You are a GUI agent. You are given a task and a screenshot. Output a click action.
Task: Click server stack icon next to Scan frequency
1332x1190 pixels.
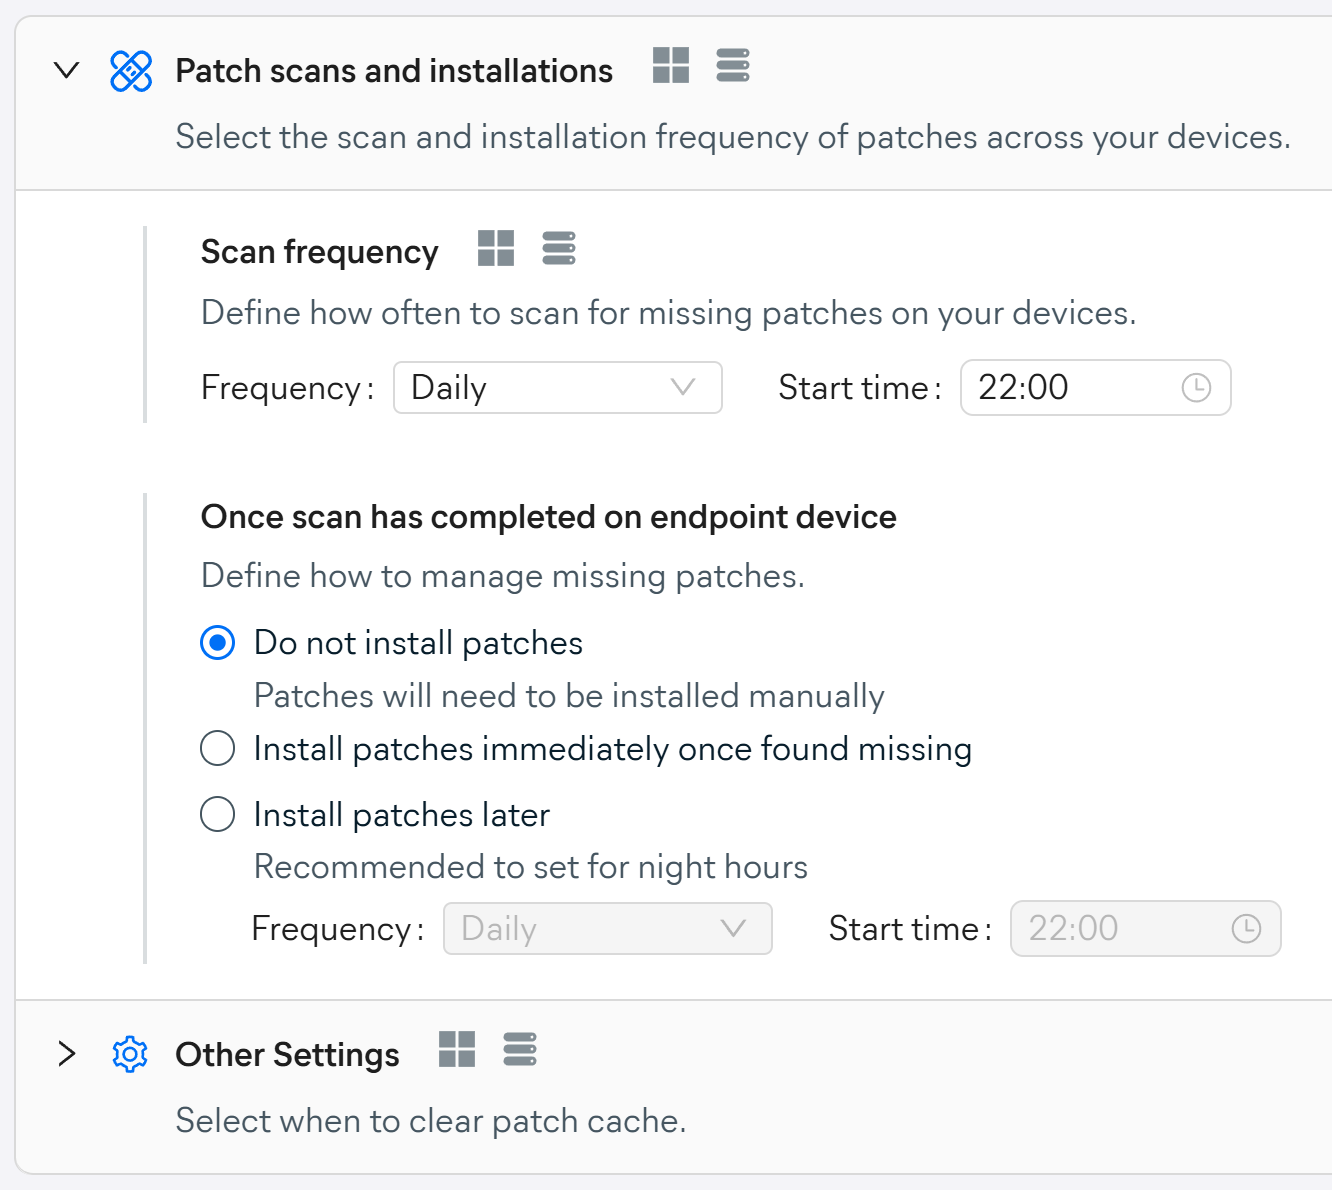(559, 248)
